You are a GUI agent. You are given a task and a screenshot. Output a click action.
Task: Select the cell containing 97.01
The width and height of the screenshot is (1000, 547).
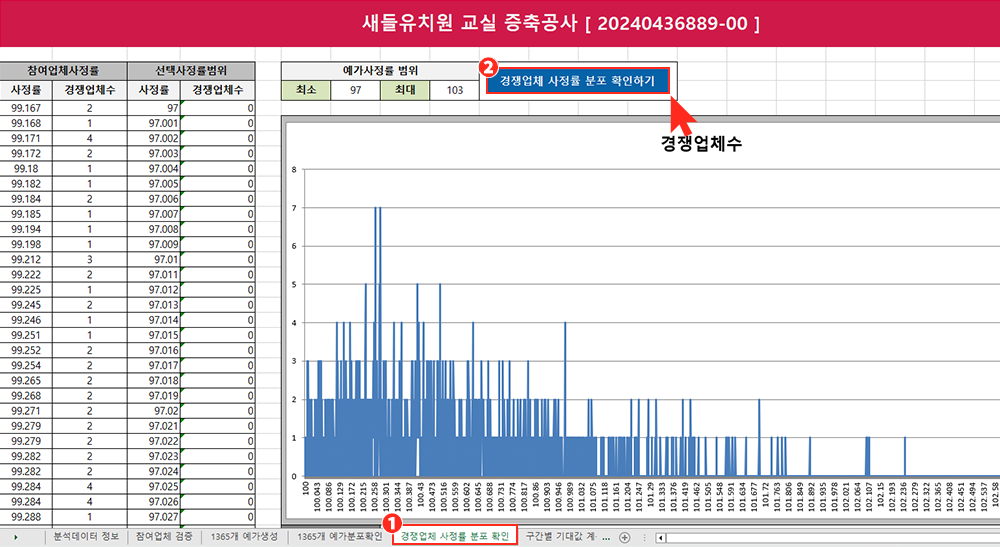click(154, 259)
